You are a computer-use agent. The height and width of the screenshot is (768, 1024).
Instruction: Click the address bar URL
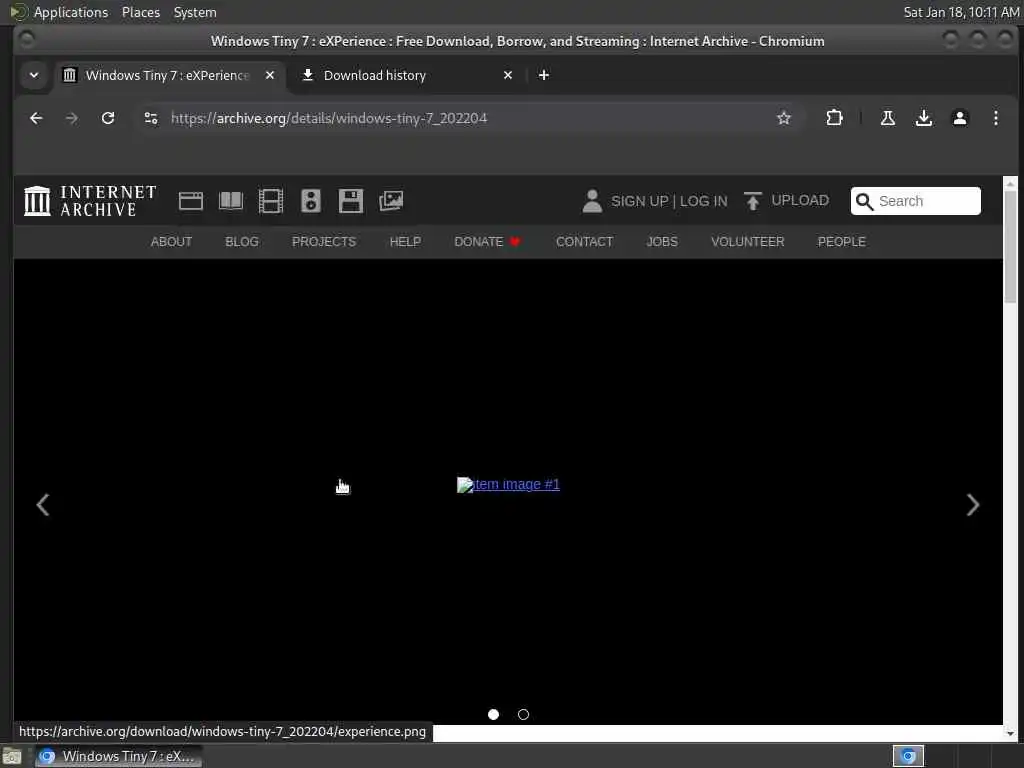coord(328,118)
